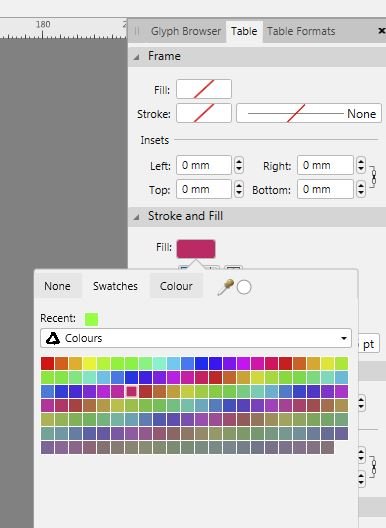Switch to the Glyph Browser tab

[186, 31]
